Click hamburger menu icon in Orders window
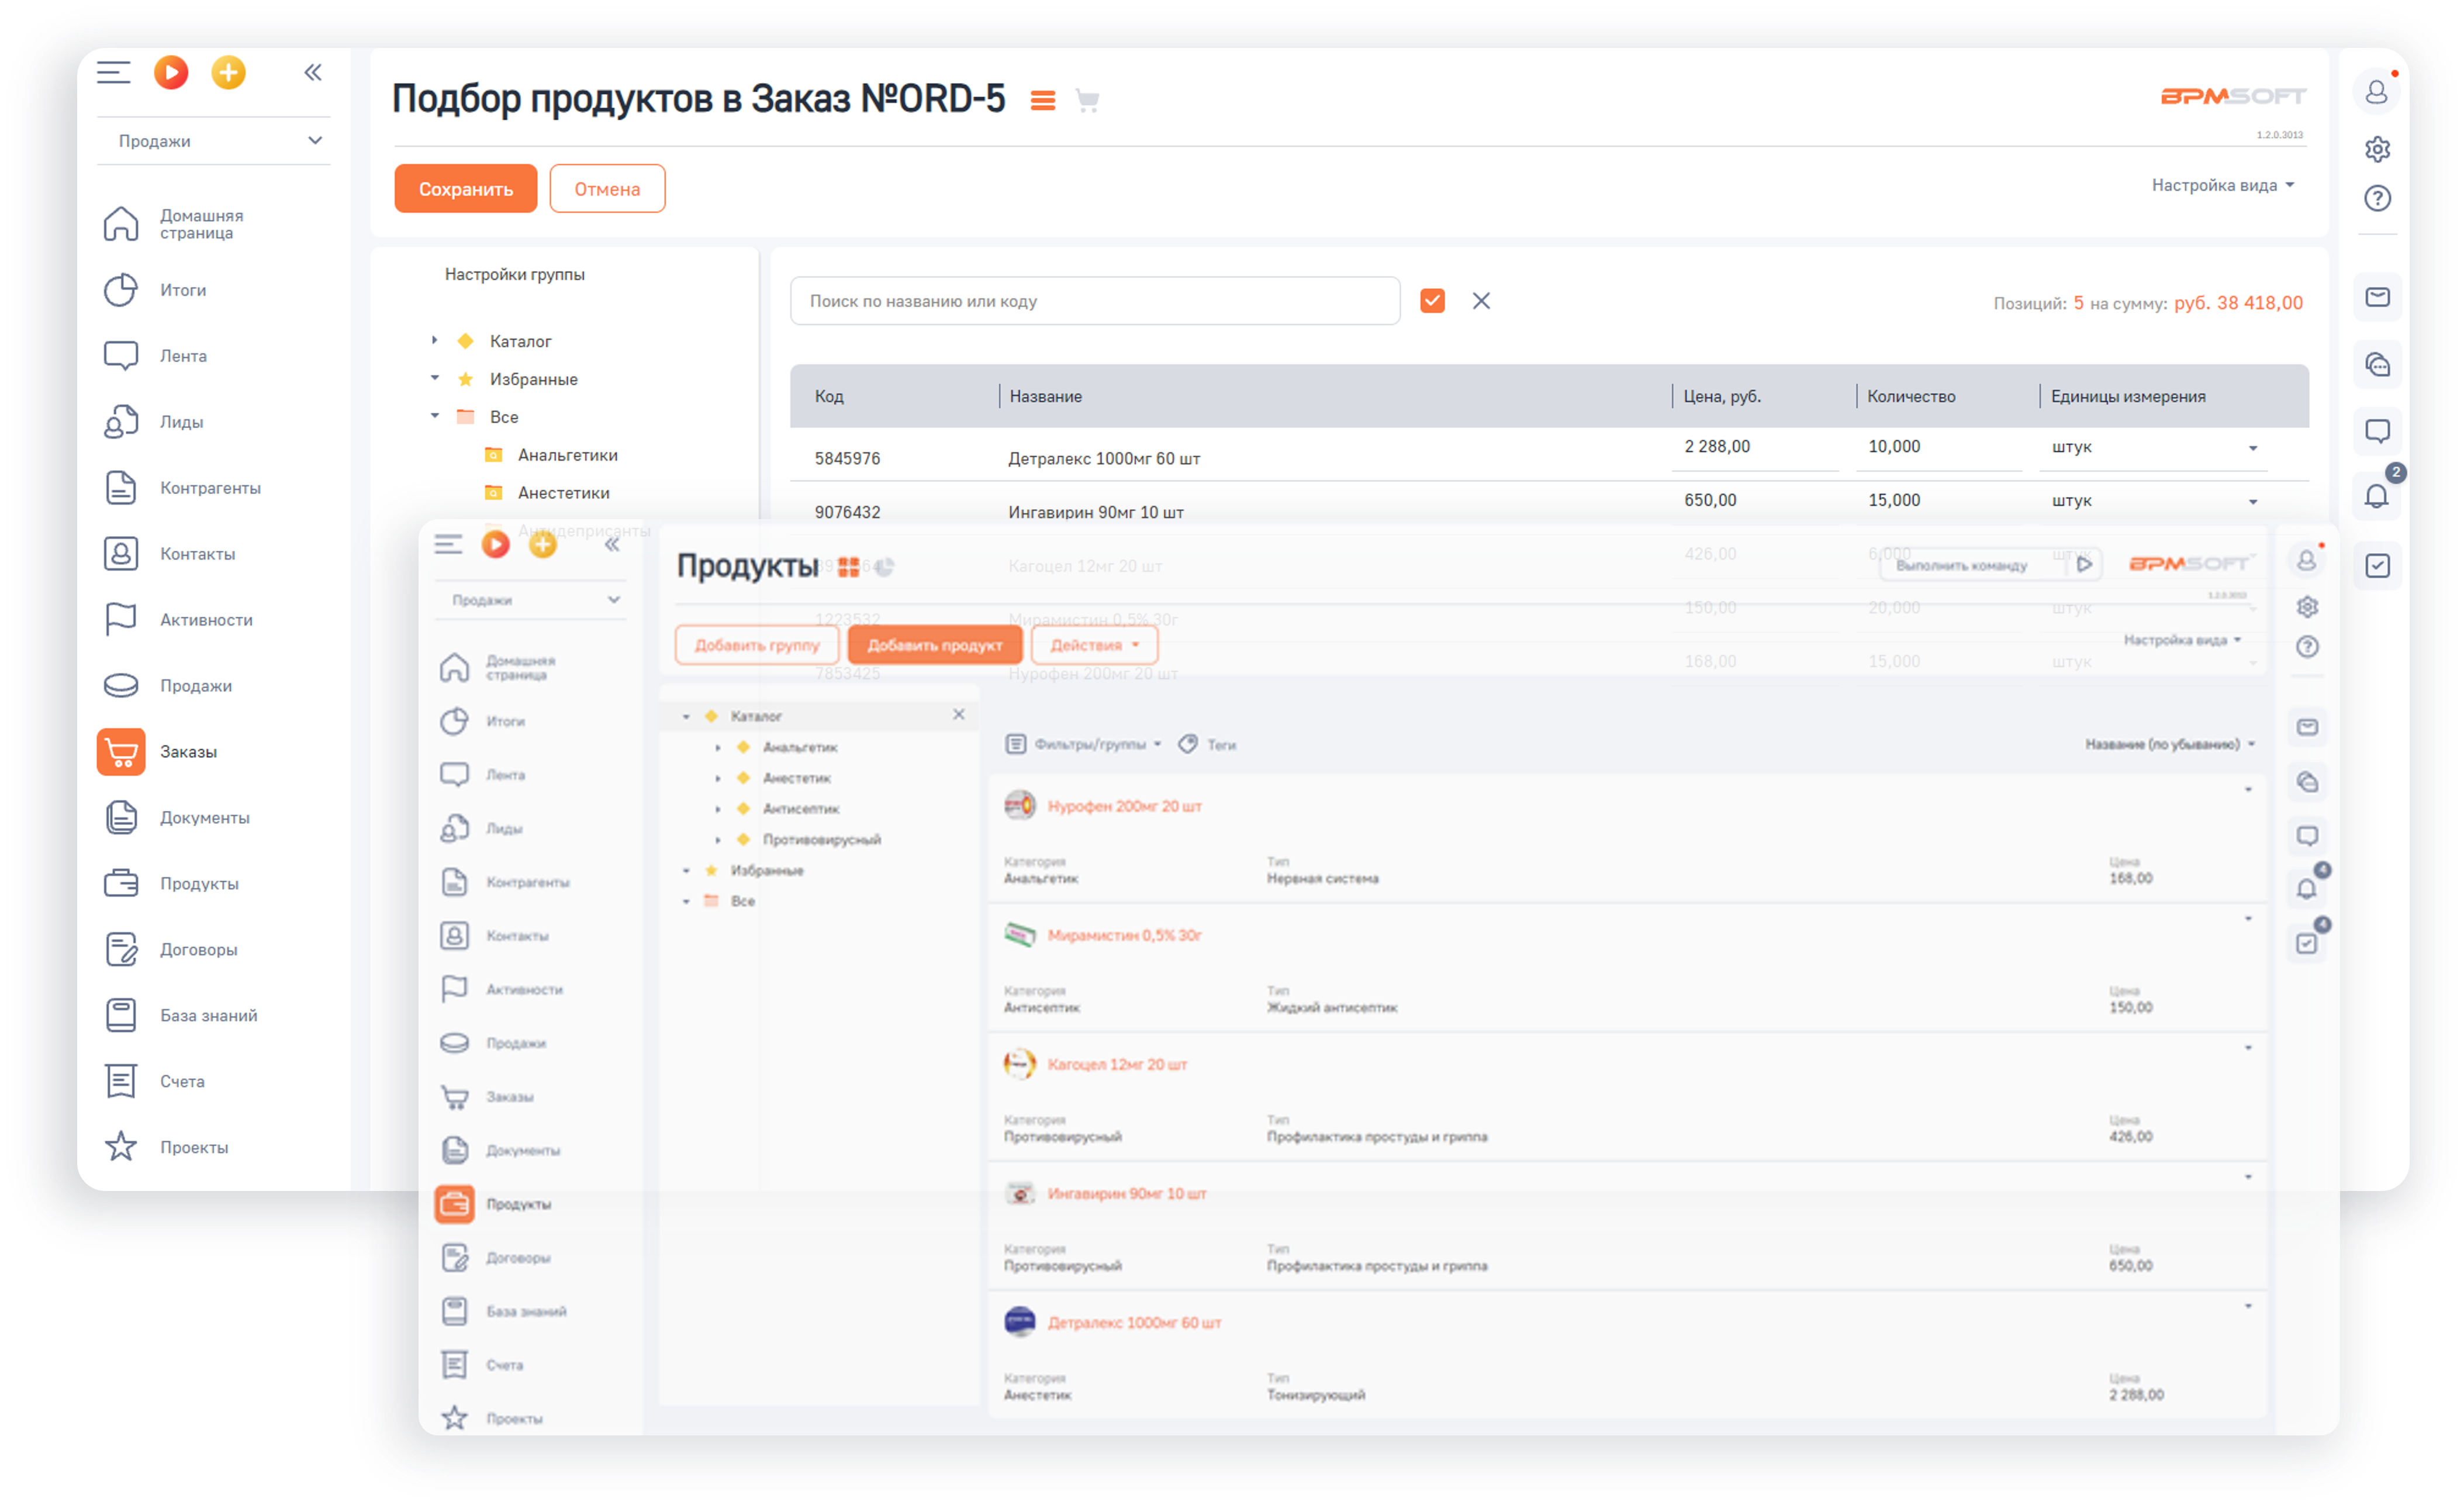 point(113,72)
